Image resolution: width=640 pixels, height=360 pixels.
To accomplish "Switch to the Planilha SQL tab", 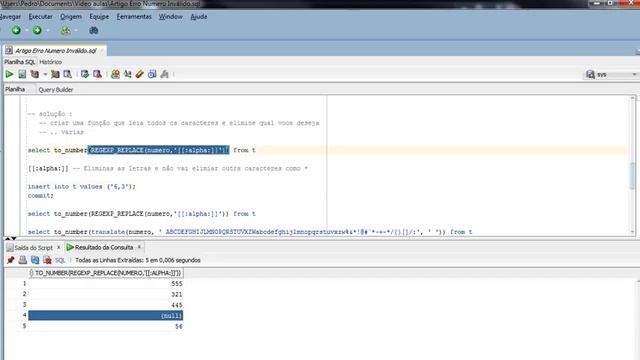I will [x=20, y=62].
